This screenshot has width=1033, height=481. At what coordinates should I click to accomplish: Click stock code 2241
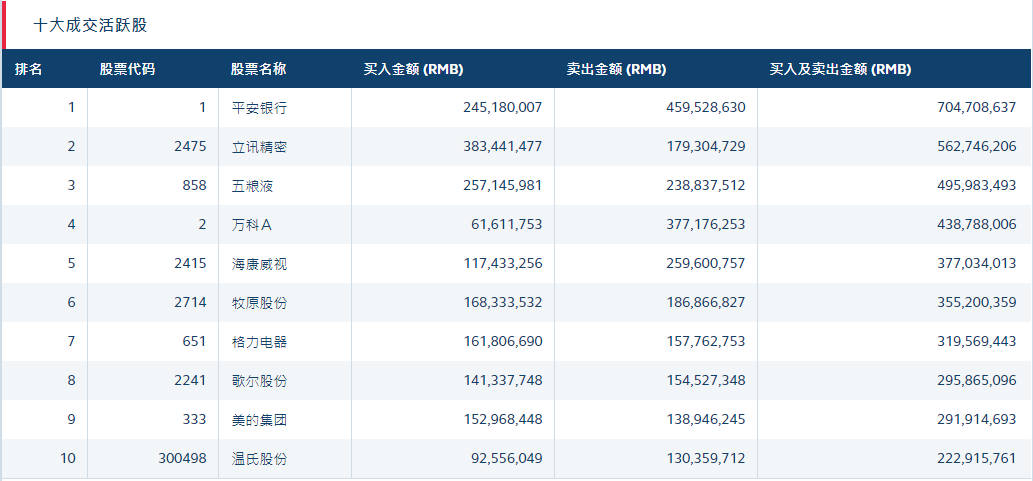coord(190,380)
